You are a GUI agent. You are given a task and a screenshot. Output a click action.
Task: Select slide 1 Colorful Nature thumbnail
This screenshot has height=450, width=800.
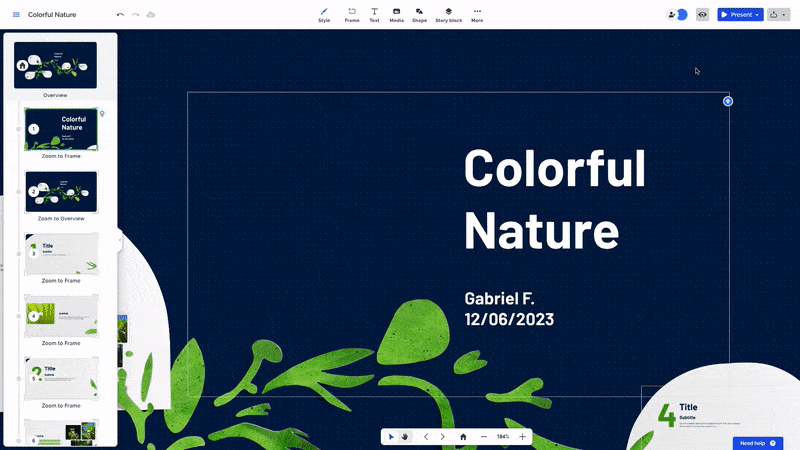(x=61, y=129)
